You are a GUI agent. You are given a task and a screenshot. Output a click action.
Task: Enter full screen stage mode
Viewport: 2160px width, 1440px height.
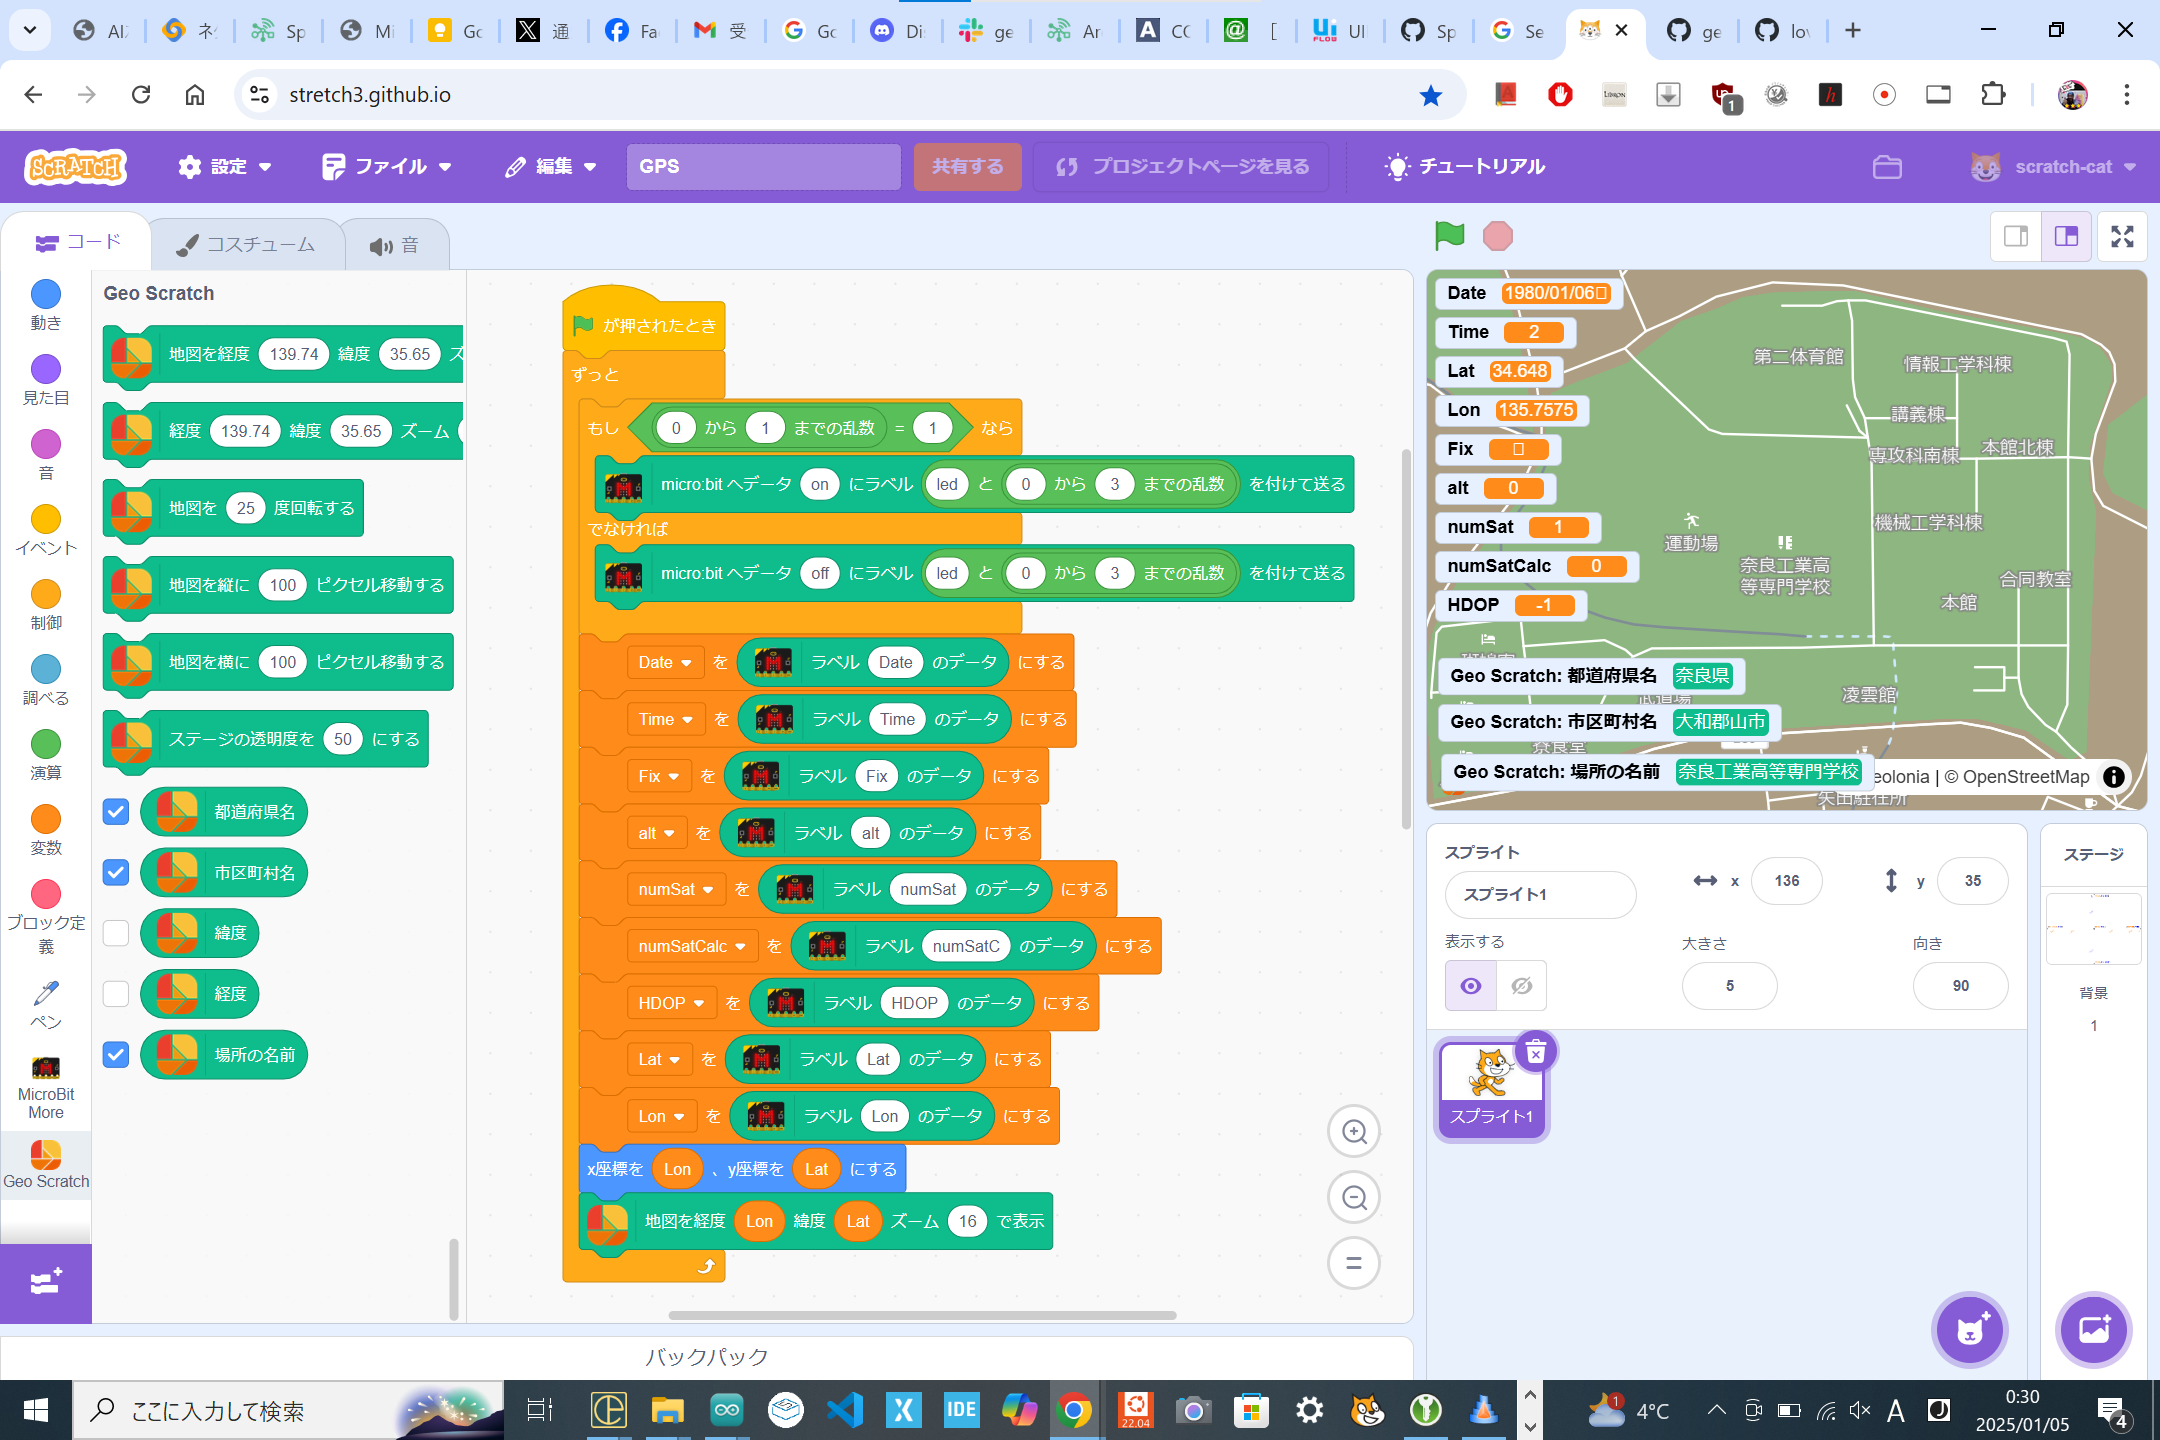click(x=2122, y=236)
